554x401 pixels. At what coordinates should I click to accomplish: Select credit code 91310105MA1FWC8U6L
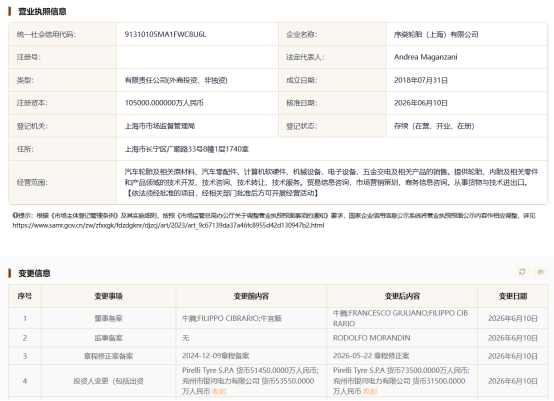pyautogui.click(x=165, y=34)
